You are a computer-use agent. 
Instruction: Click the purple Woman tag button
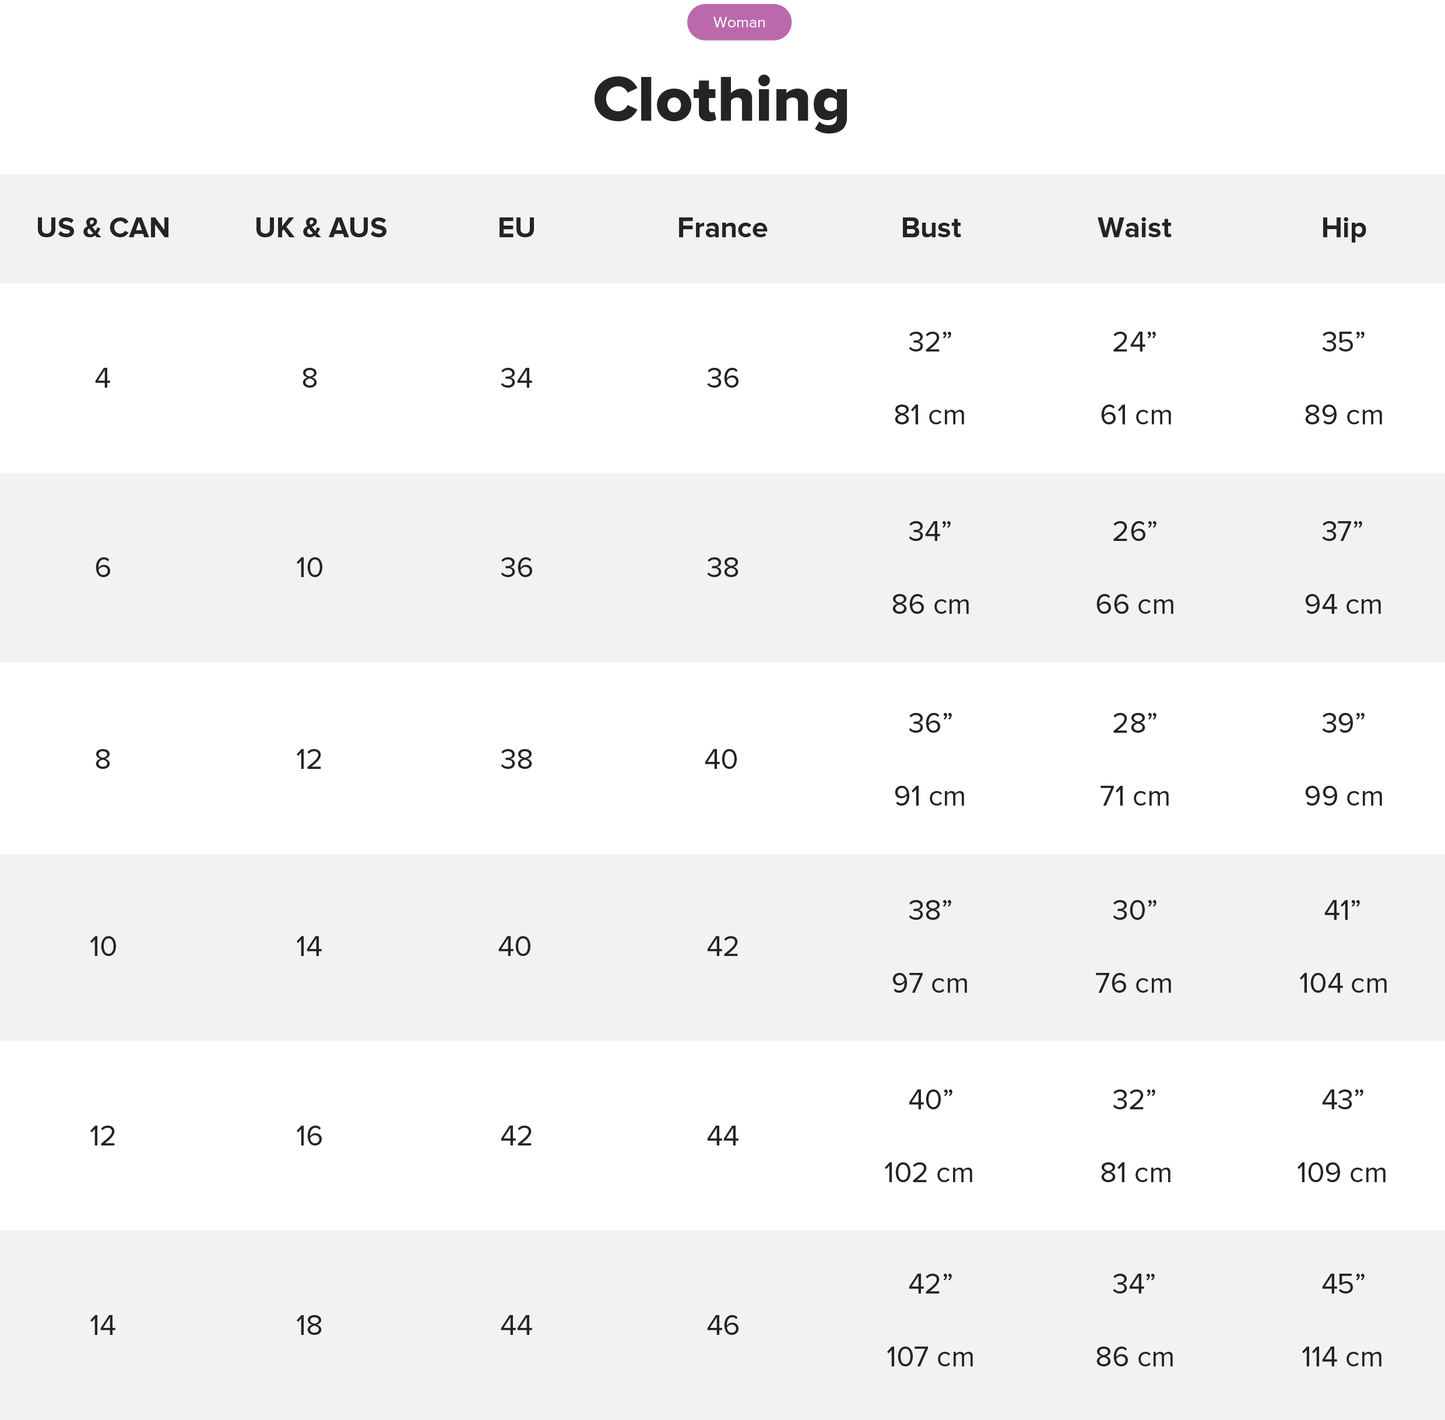tap(739, 22)
